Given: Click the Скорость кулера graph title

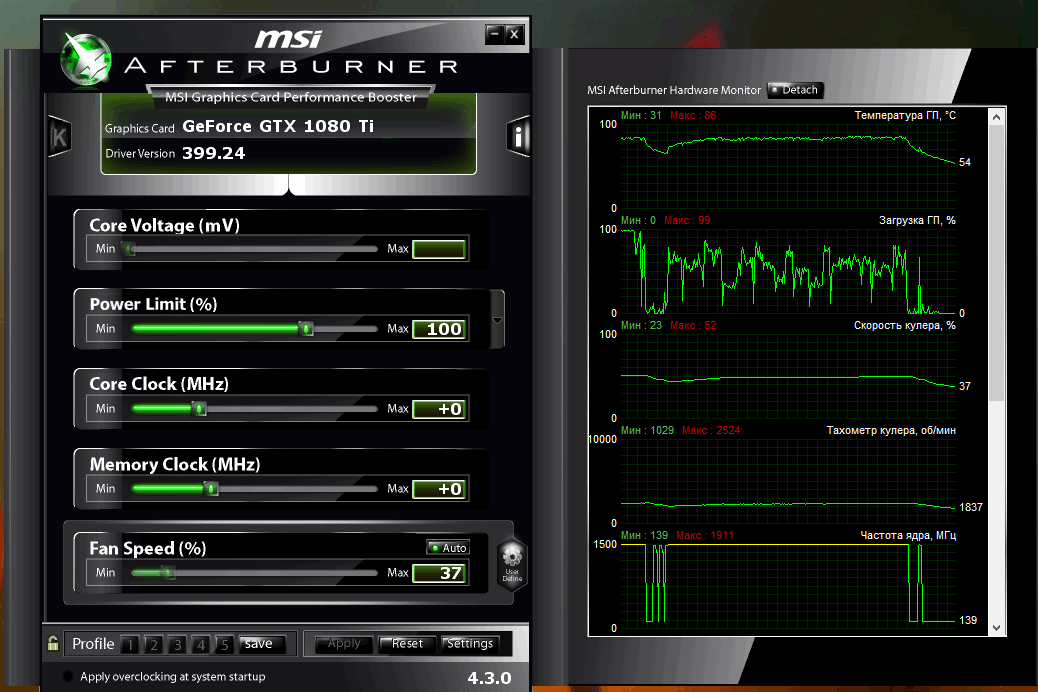Looking at the screenshot, I should click(x=904, y=325).
